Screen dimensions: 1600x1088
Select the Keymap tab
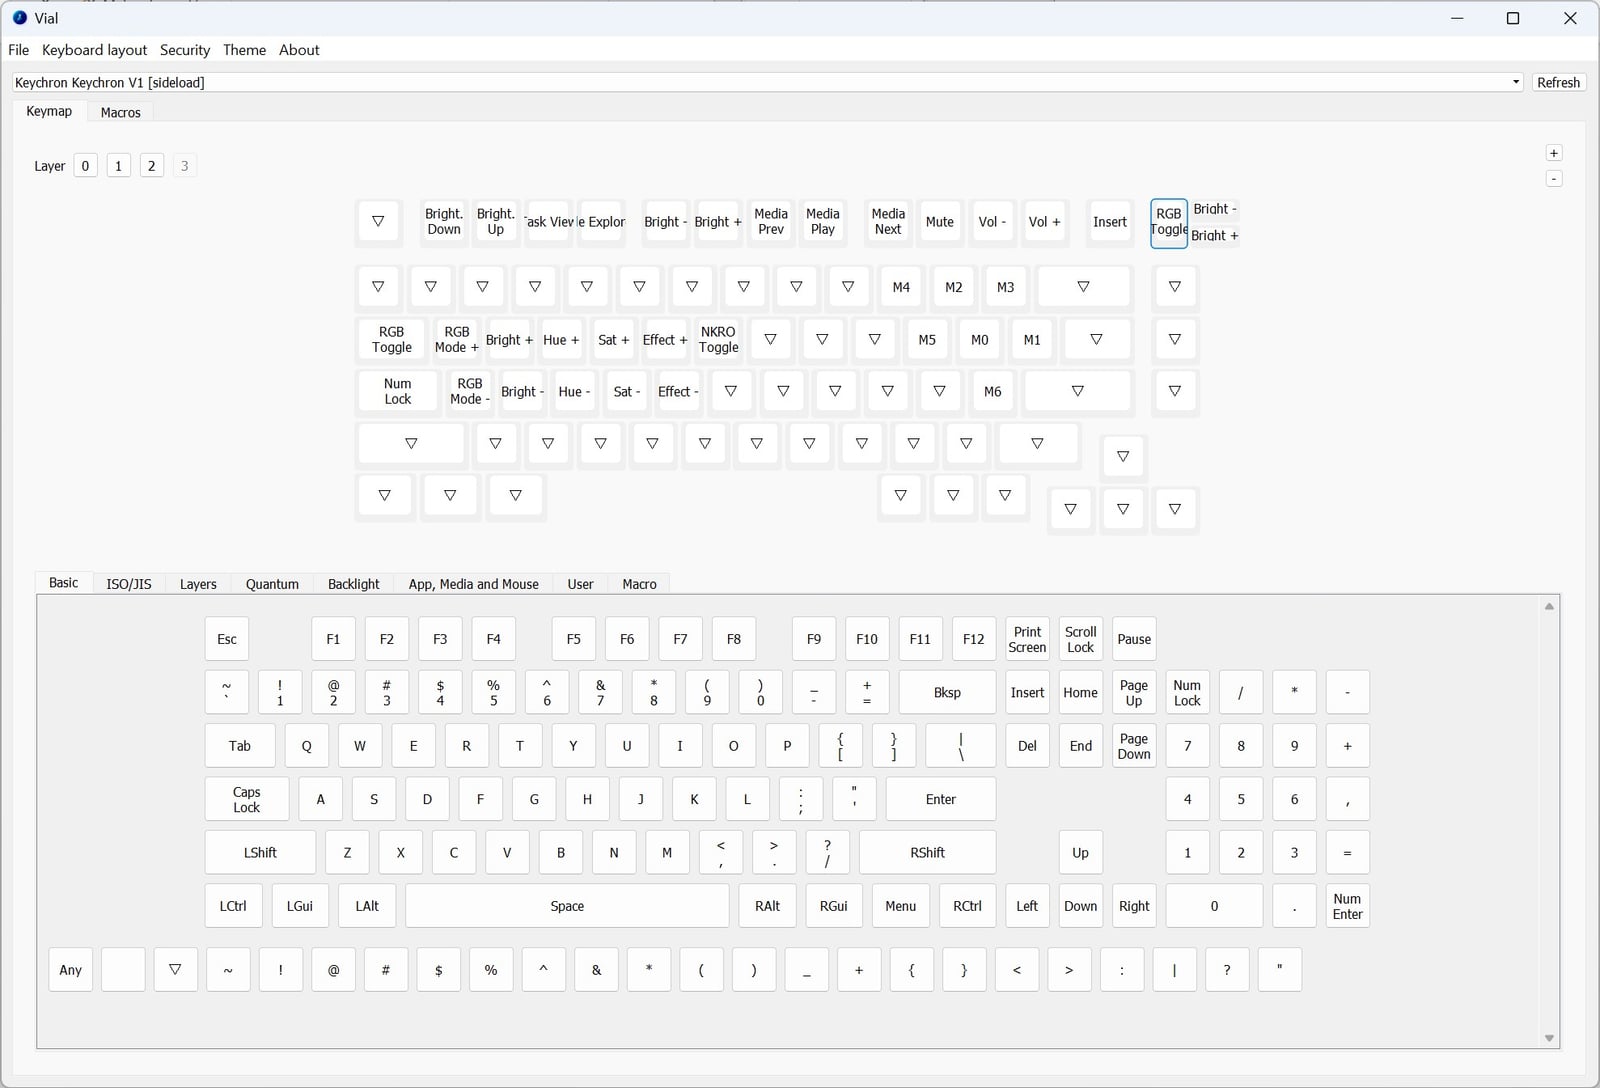click(x=49, y=111)
